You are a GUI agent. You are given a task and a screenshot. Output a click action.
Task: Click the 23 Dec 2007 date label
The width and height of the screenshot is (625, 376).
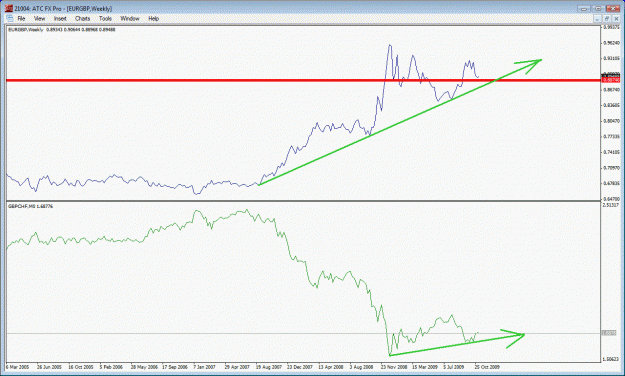coord(300,366)
